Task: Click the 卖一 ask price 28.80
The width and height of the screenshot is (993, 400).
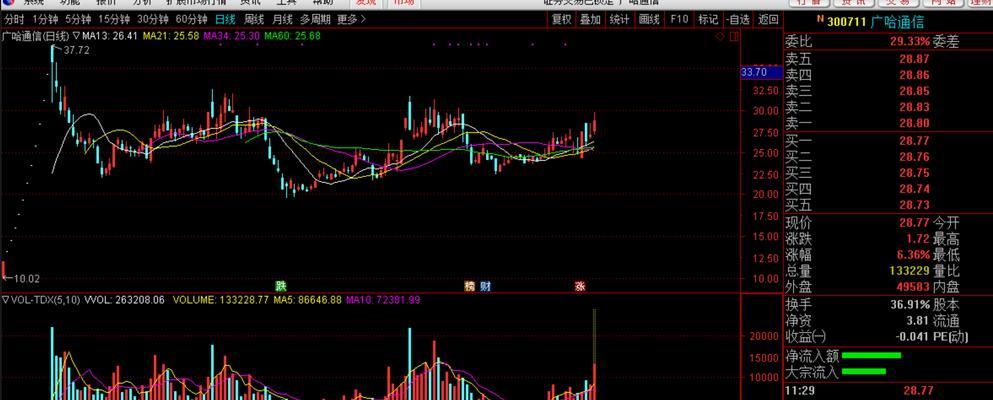Action: click(x=914, y=123)
